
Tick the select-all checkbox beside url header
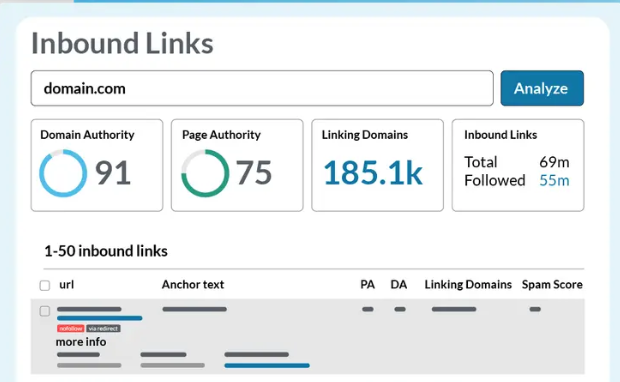(x=45, y=285)
